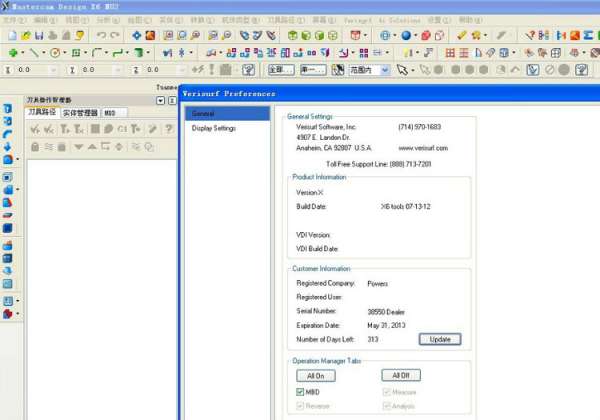Click the New file icon

pyautogui.click(x=13, y=36)
